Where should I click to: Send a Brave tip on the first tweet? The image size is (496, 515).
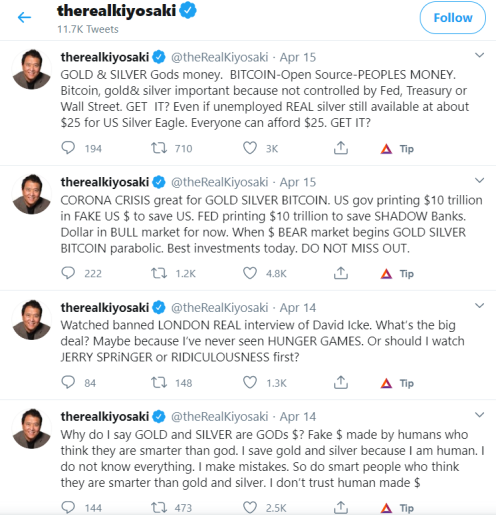pos(397,149)
